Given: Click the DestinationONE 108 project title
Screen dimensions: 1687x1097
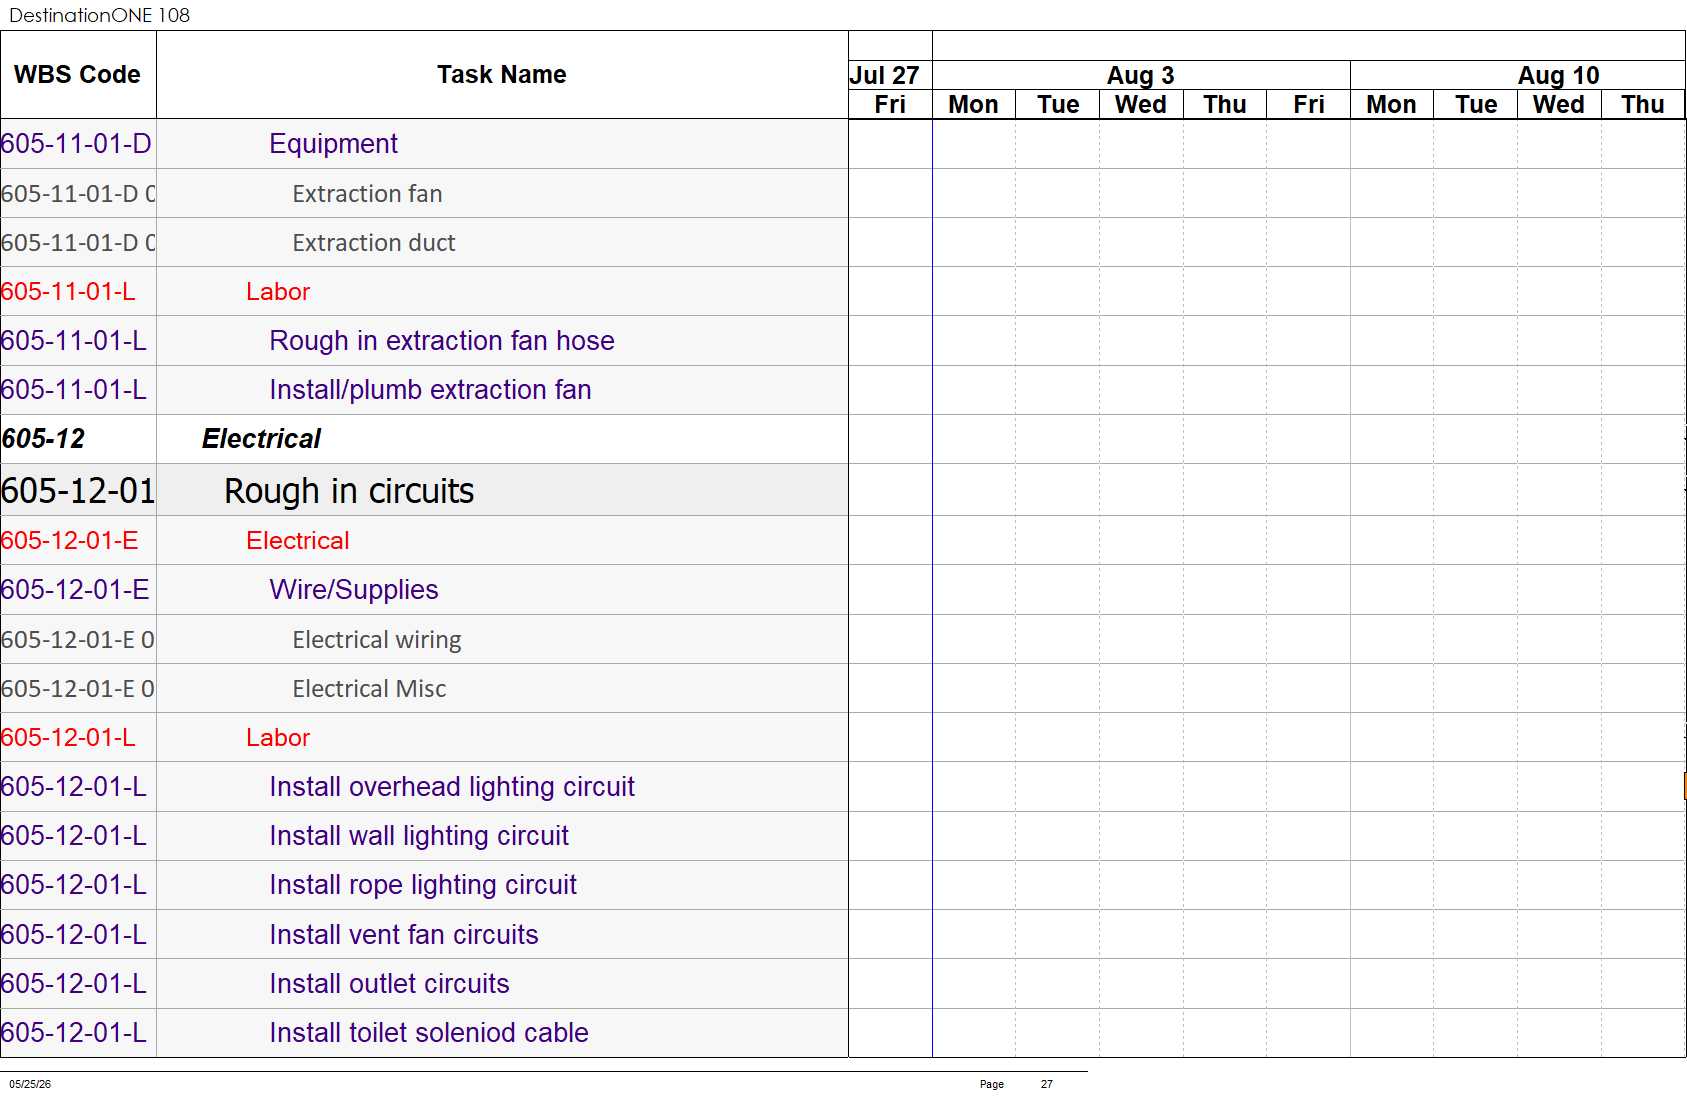Looking at the screenshot, I should [99, 15].
